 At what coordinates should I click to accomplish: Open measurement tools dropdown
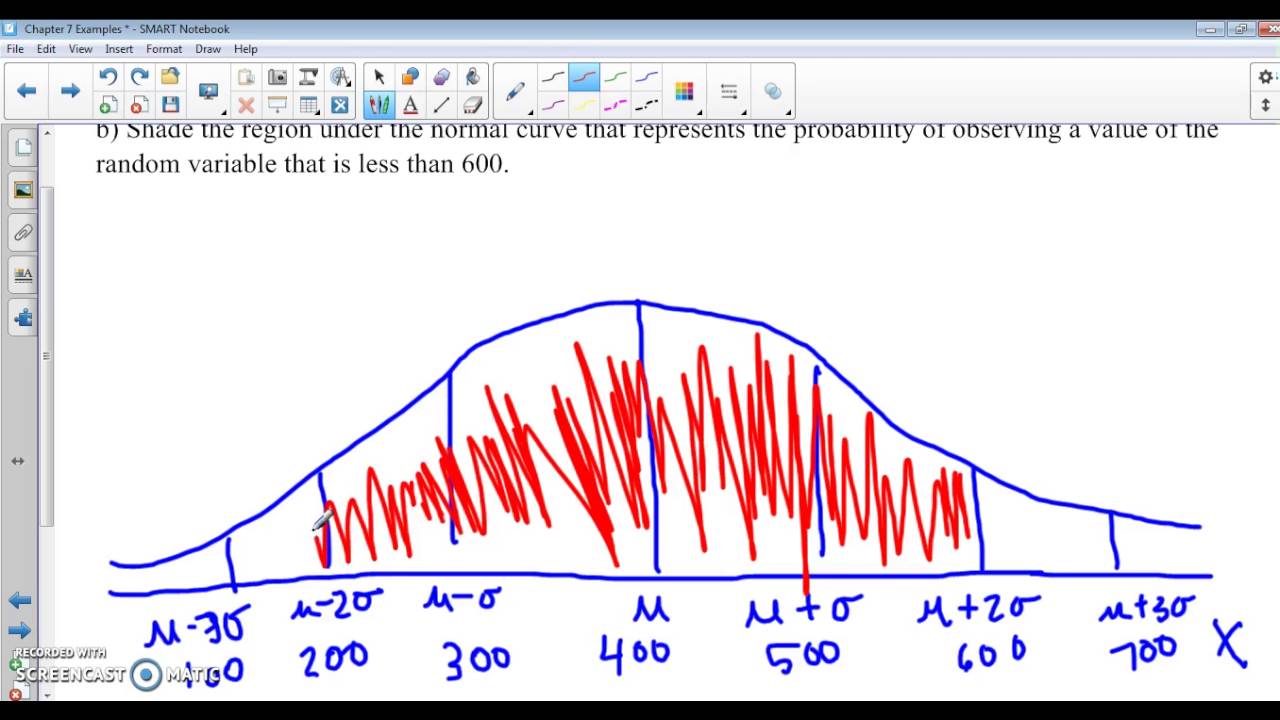click(x=340, y=77)
